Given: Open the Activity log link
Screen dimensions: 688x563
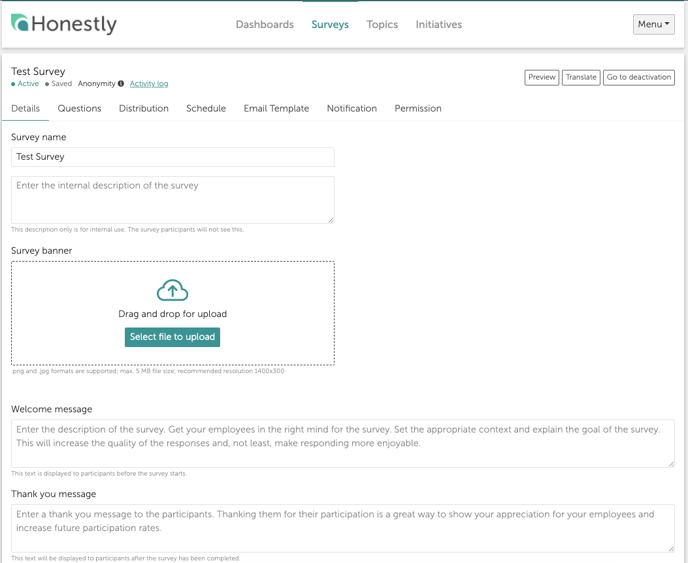Looking at the screenshot, I should coord(149,84).
